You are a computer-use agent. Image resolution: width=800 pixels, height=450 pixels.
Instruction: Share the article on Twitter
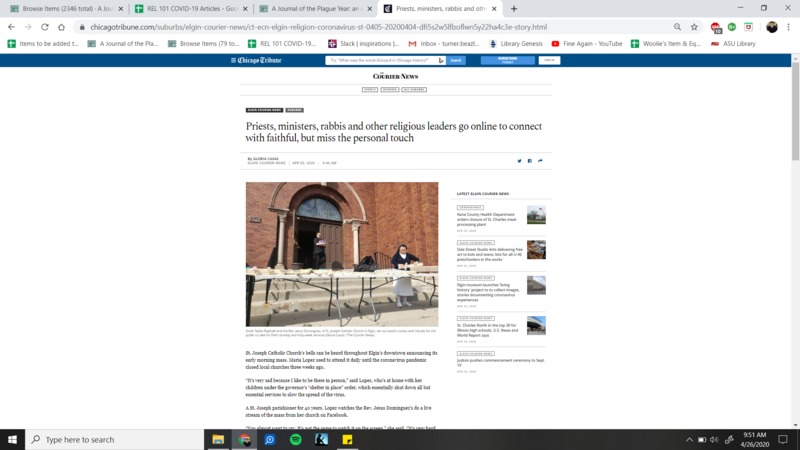[x=519, y=161]
